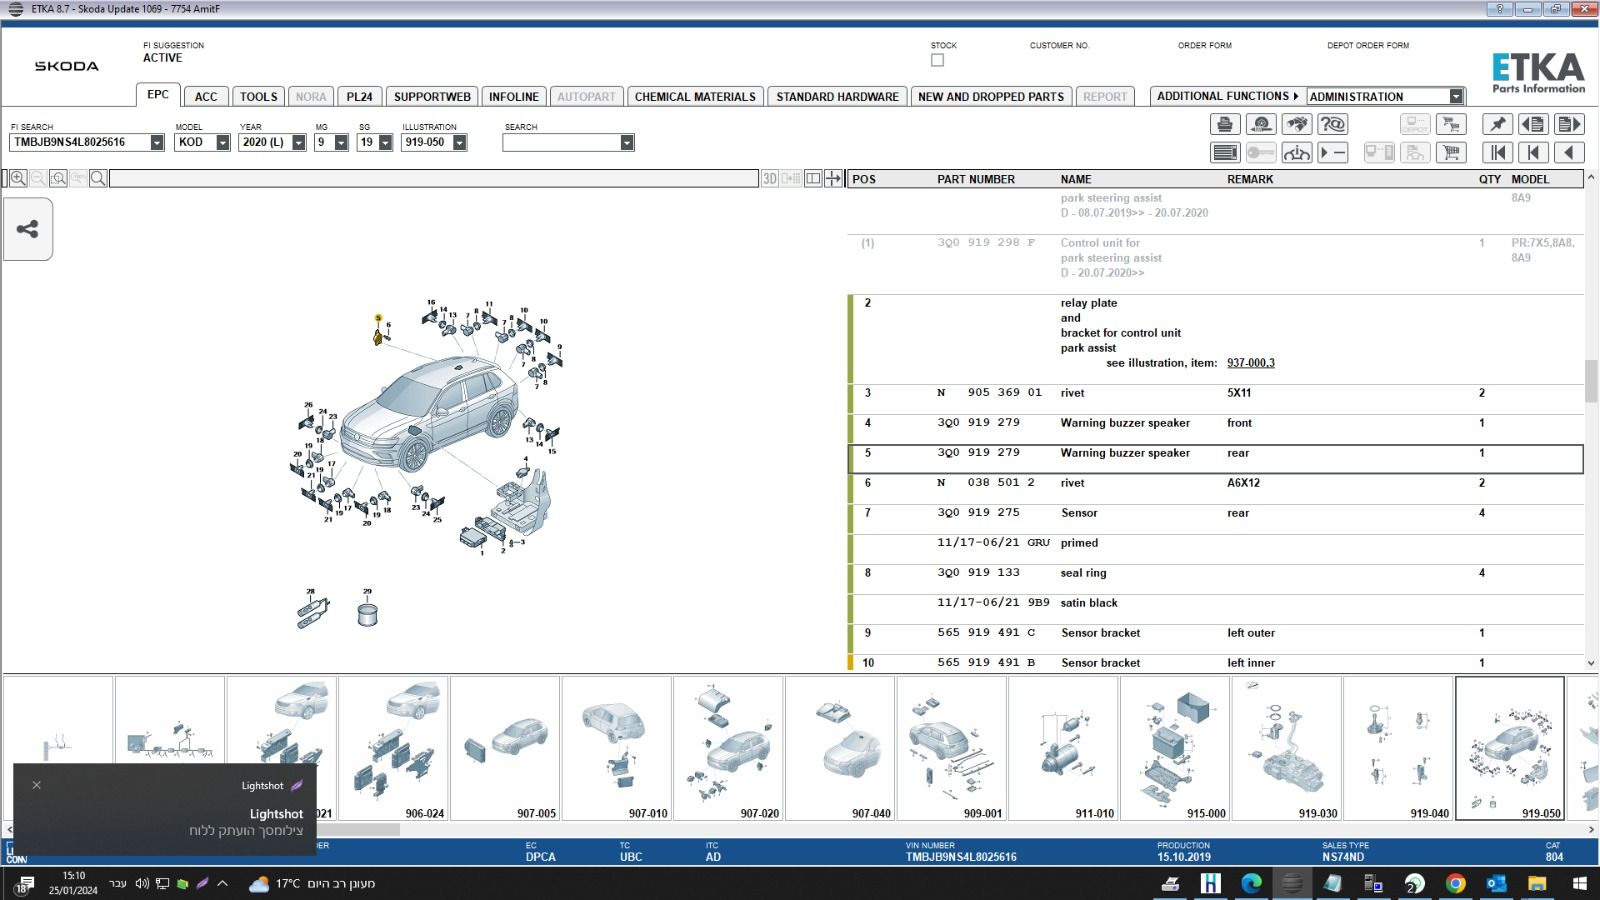Viewport: 1600px width, 900px height.
Task: Click the play-dash arrow icon
Action: 1333,153
